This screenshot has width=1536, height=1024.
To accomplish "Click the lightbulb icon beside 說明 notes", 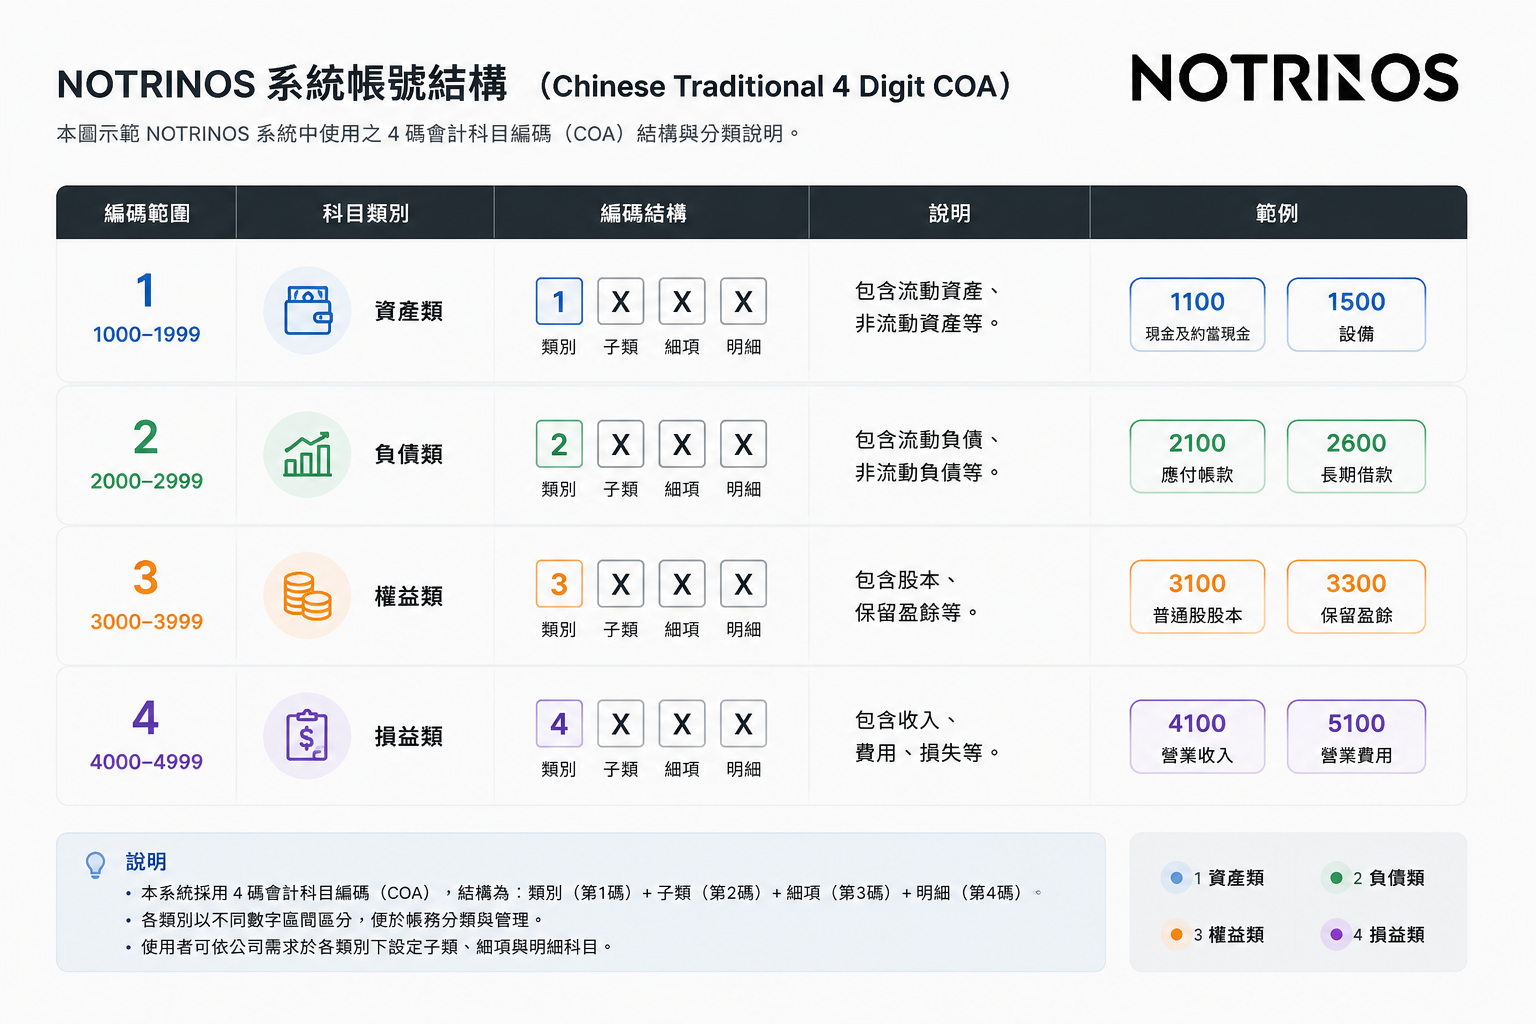I will 96,865.
